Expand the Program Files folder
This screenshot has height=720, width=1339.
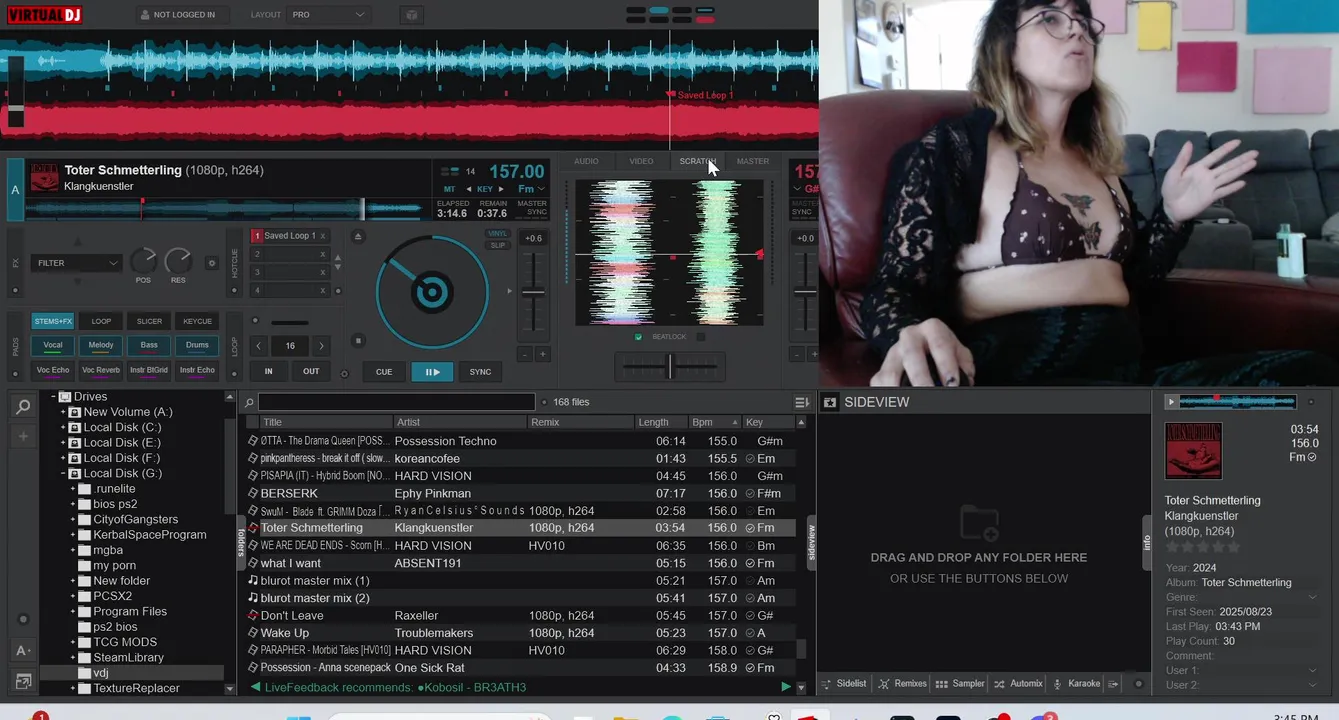[x=73, y=611]
